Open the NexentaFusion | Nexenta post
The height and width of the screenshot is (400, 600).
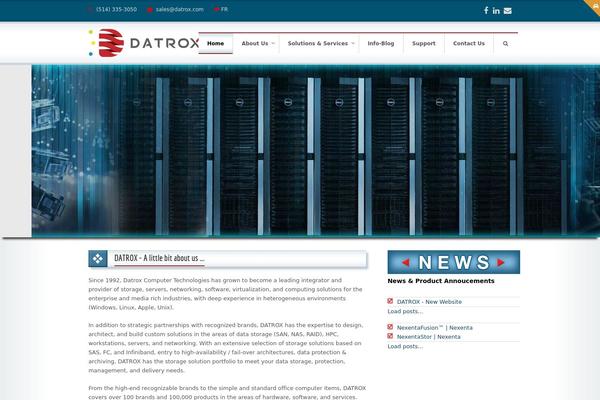coord(435,328)
